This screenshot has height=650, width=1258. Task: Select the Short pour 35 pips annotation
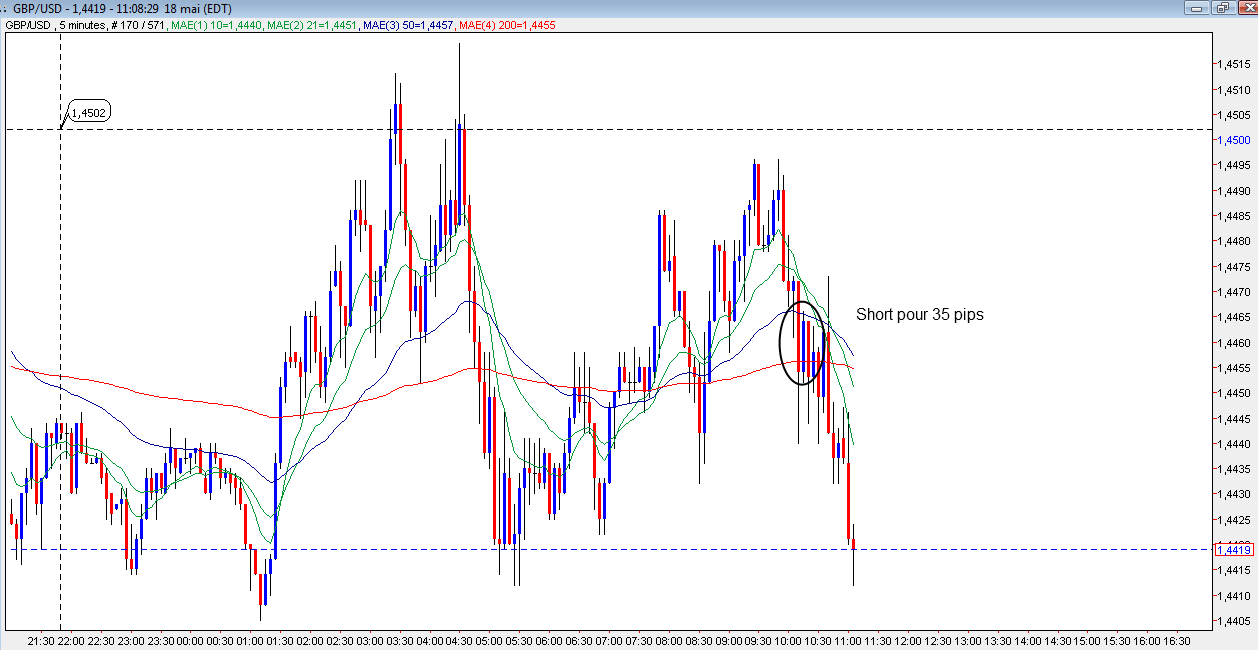[920, 315]
